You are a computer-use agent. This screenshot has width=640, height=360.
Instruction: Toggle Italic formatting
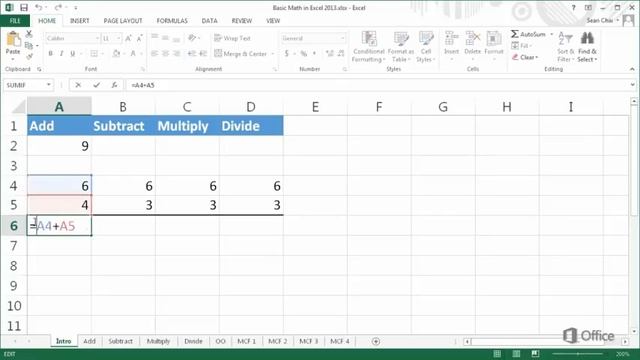pyautogui.click(x=62, y=53)
